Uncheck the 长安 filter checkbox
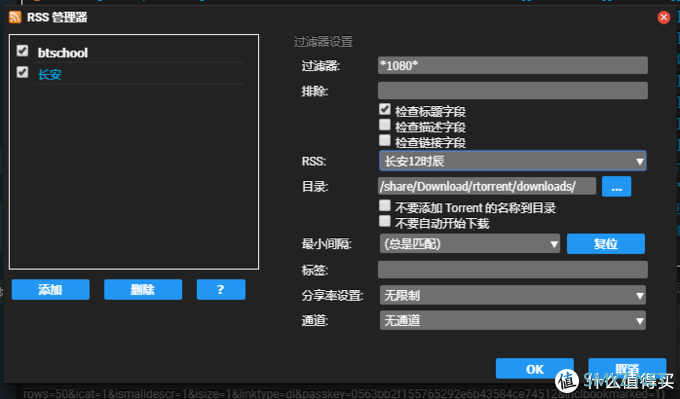 click(x=23, y=72)
